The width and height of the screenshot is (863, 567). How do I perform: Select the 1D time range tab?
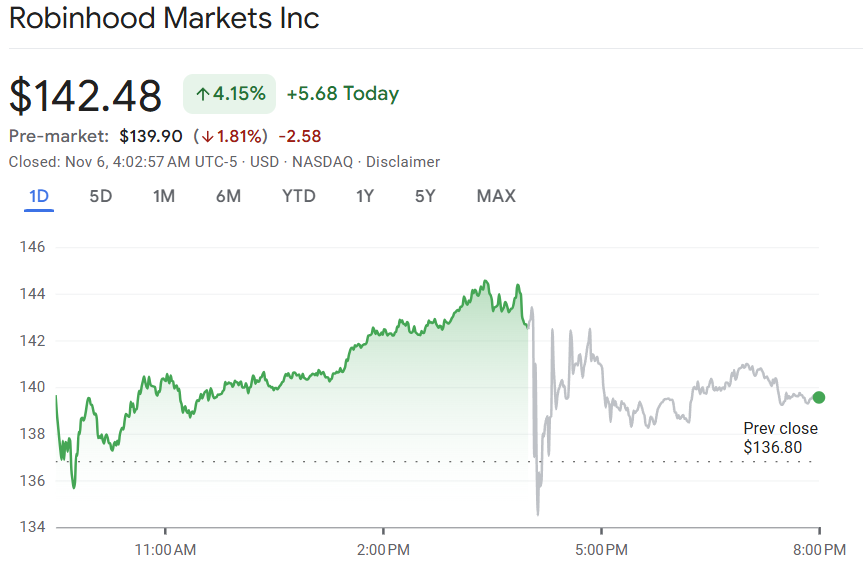[x=39, y=196]
